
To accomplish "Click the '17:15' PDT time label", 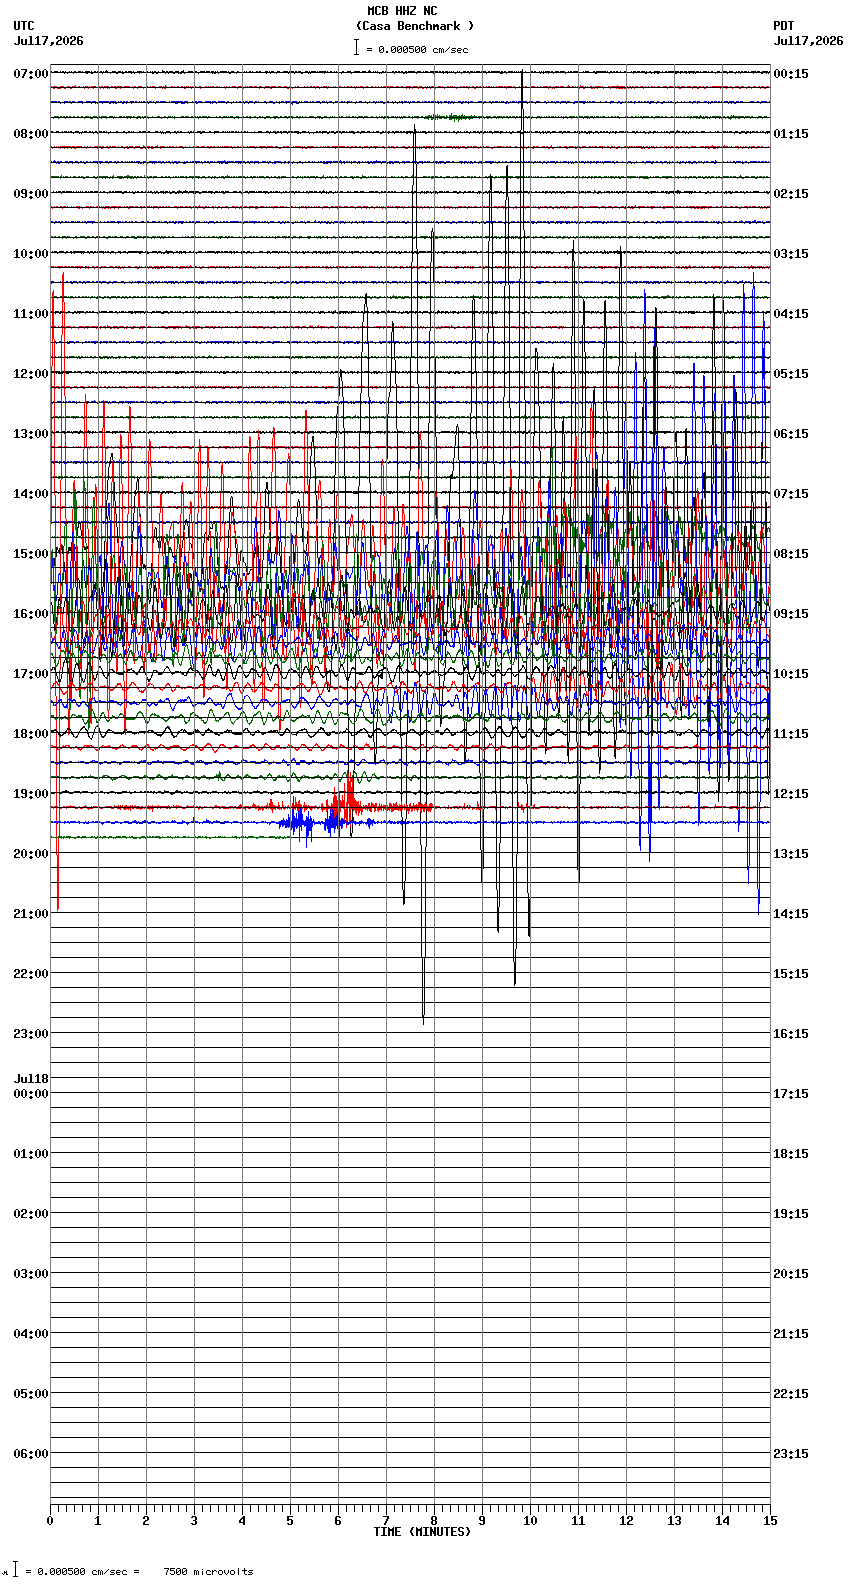I will (x=791, y=1094).
